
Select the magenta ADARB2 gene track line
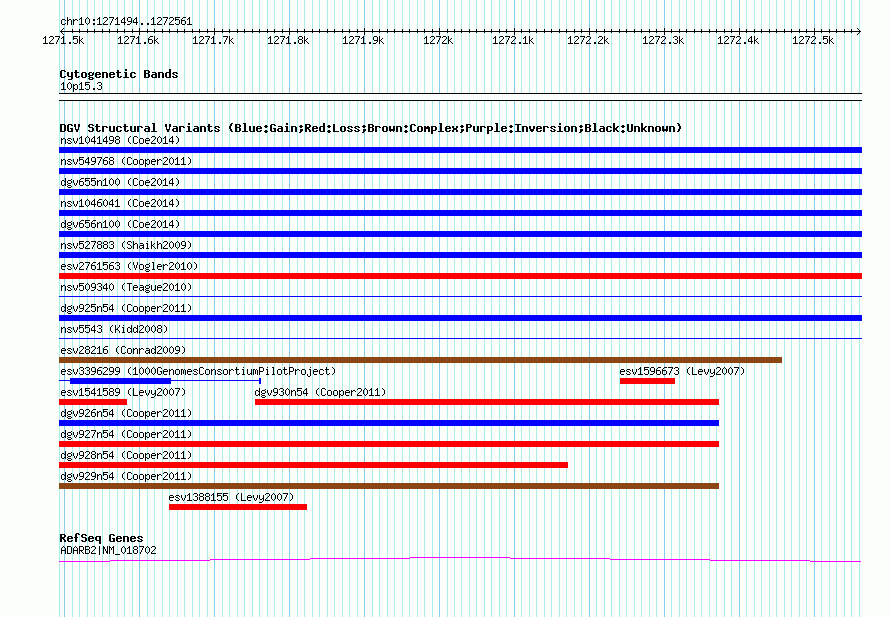(x=460, y=560)
